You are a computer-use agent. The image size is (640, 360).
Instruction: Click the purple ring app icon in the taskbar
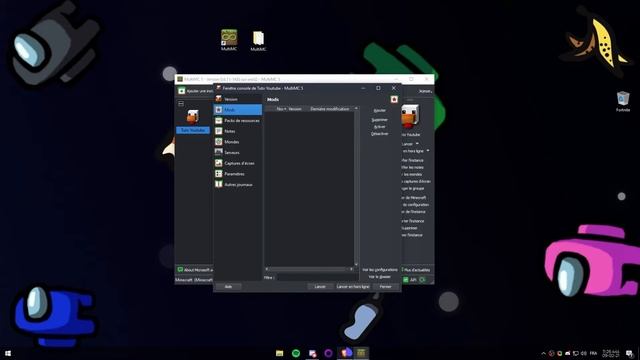click(329, 353)
